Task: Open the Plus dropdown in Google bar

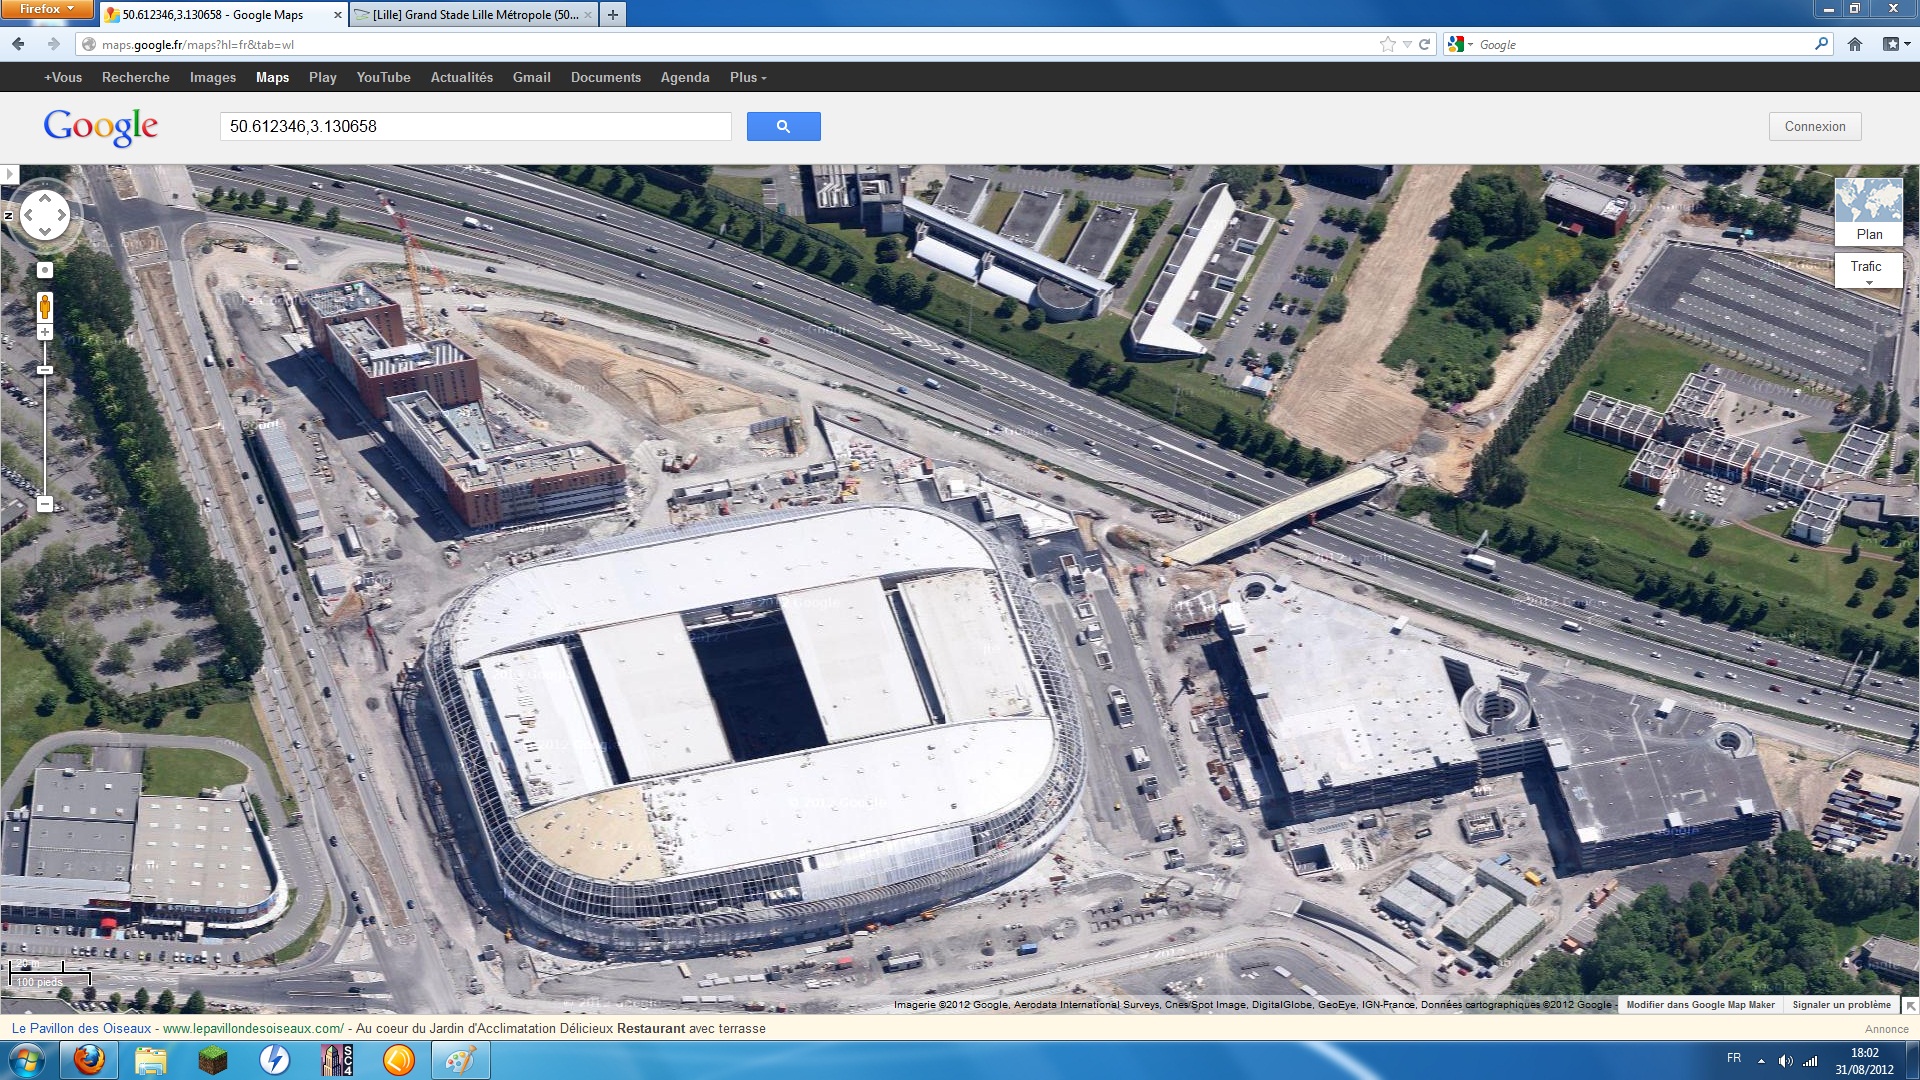Action: pyautogui.click(x=748, y=77)
